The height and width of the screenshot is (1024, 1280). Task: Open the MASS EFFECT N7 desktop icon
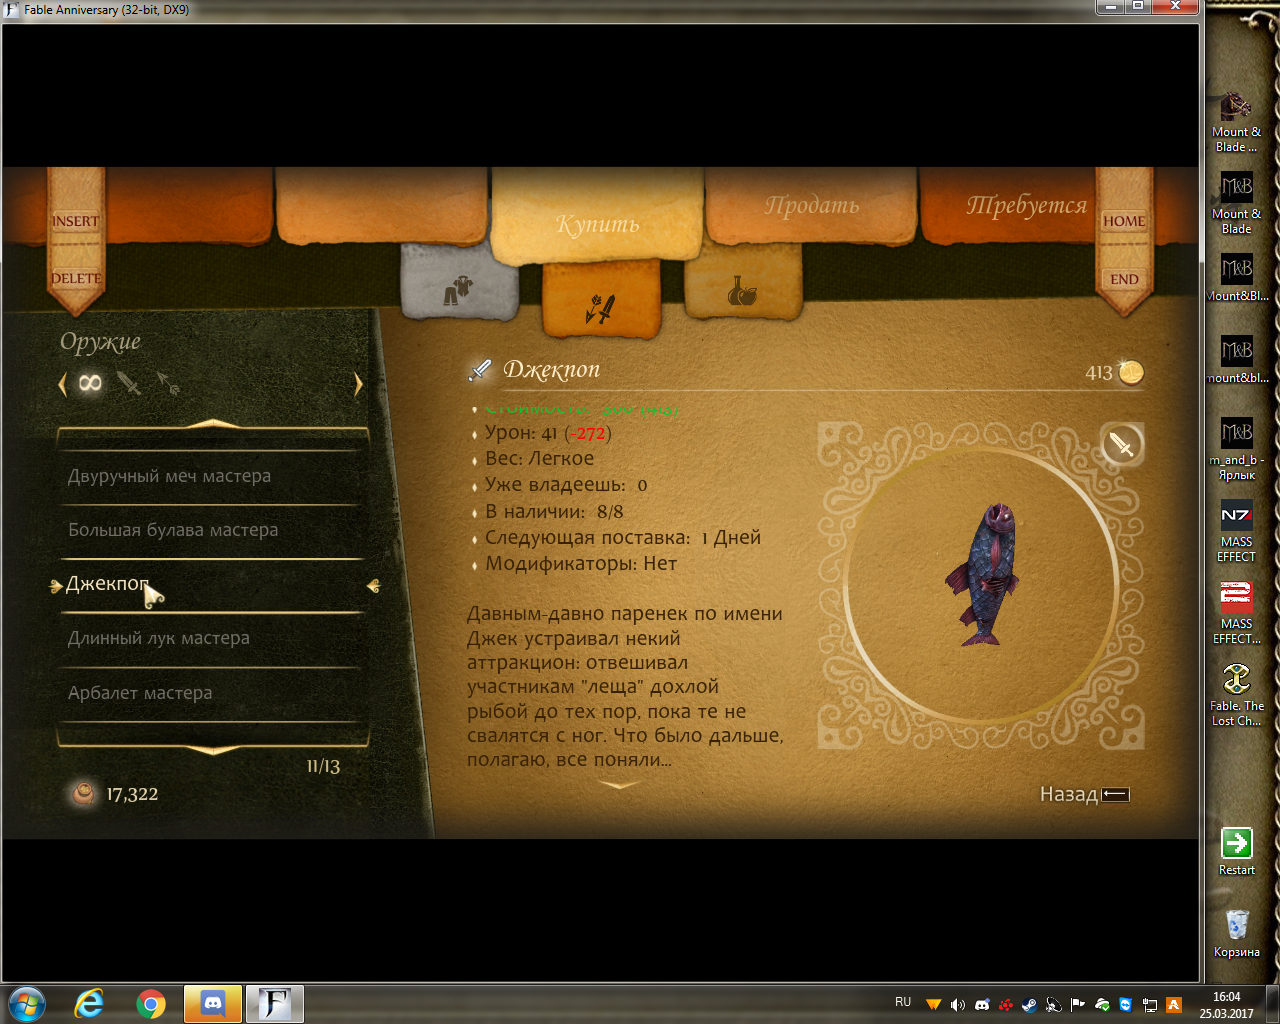click(x=1236, y=532)
